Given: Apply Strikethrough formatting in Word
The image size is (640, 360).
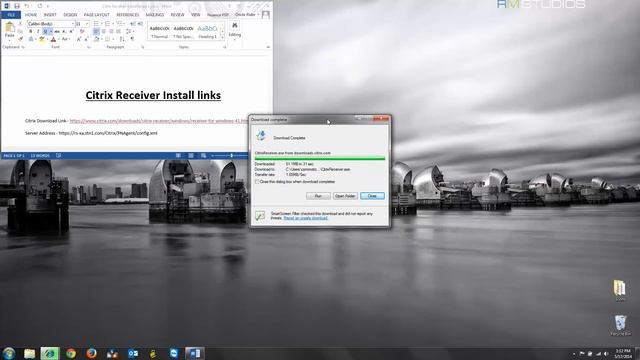Looking at the screenshot, I should tap(57, 31).
